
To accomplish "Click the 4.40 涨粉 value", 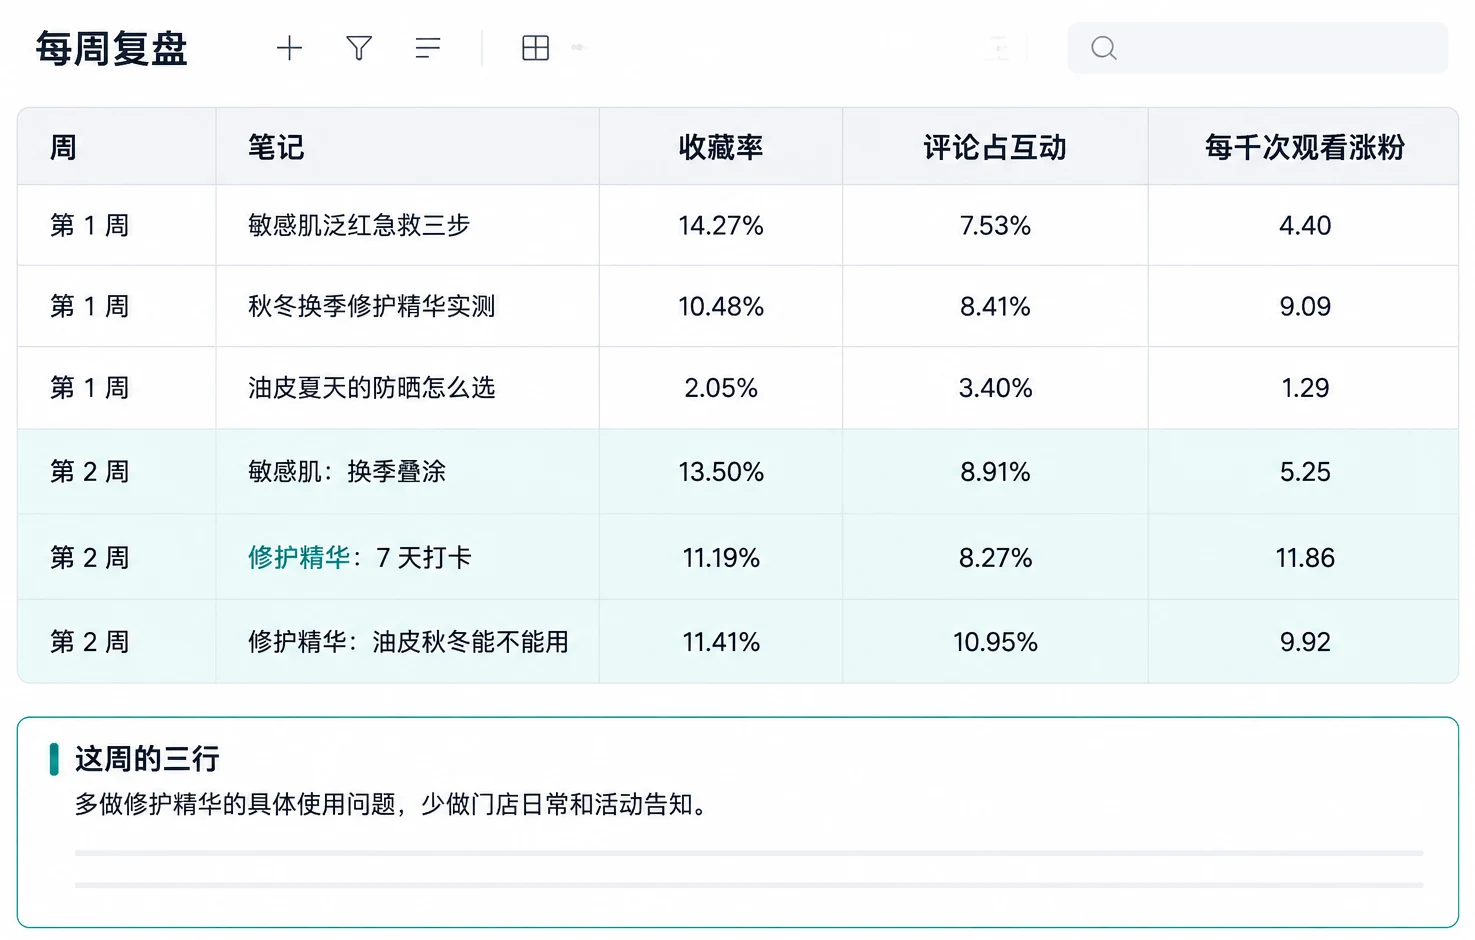I will point(1305,225).
